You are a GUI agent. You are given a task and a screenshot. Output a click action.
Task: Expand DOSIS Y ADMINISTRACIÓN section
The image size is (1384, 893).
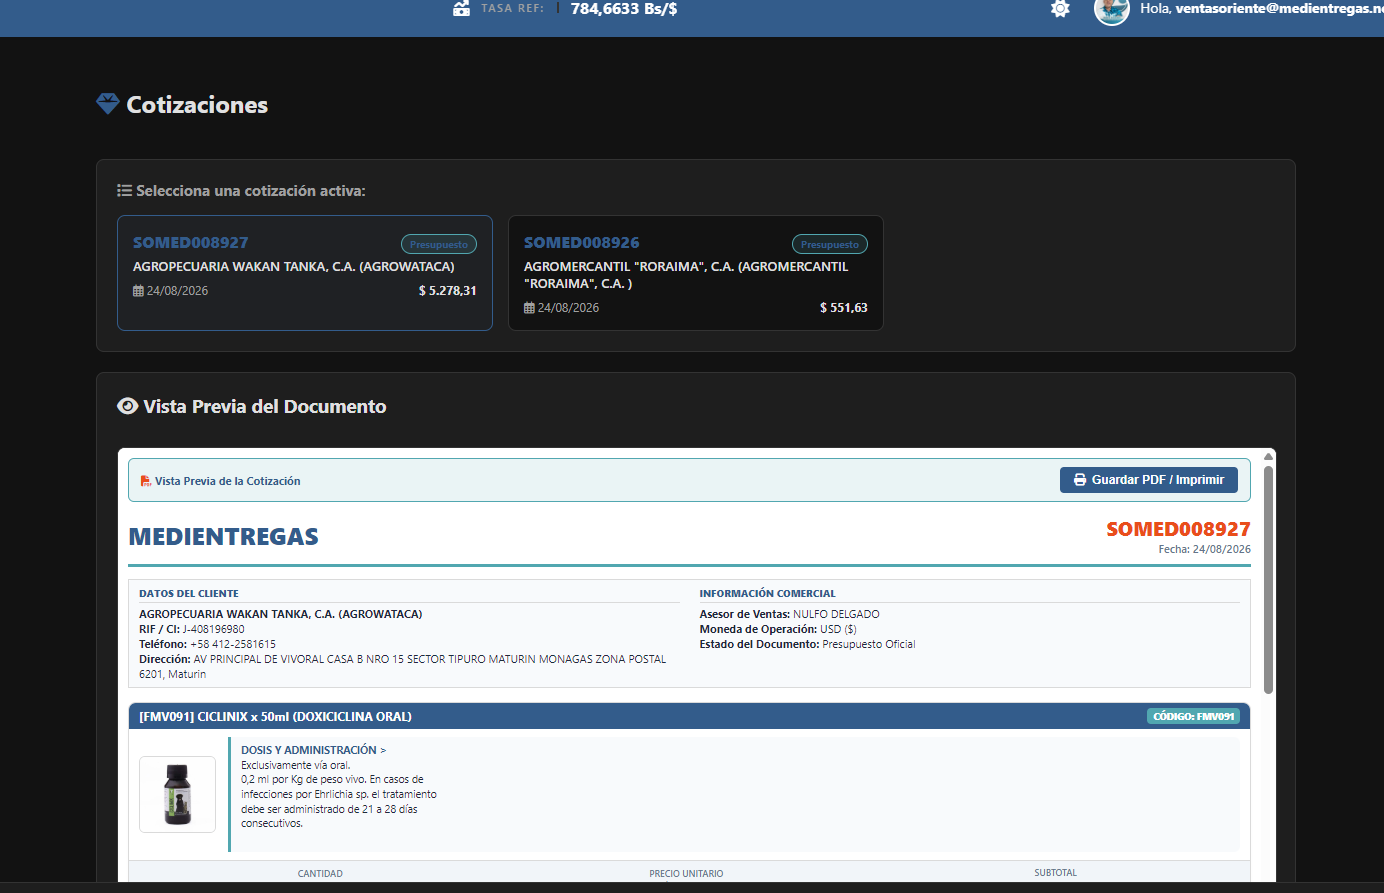tap(313, 750)
